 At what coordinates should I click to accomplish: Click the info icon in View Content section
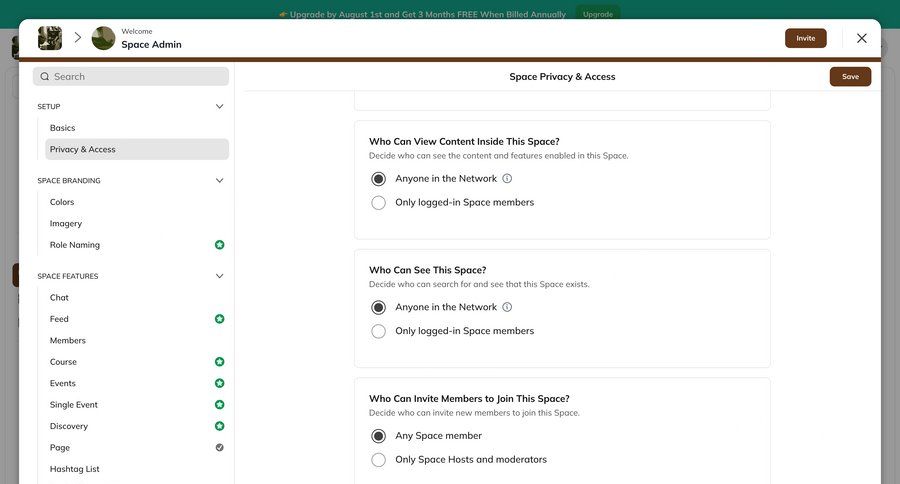pyautogui.click(x=507, y=179)
